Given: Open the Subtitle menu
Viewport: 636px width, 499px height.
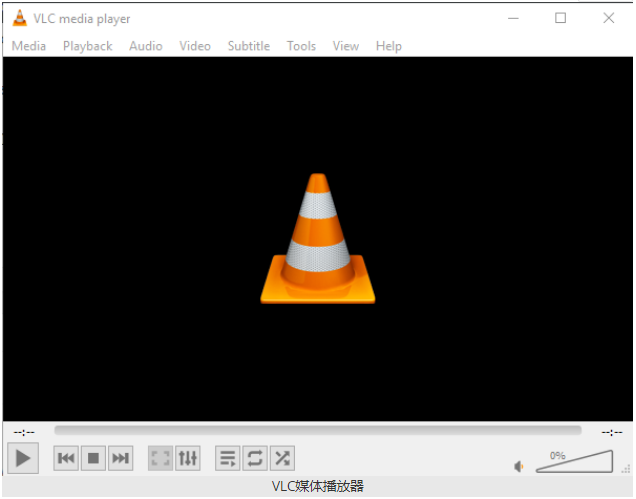Looking at the screenshot, I should coord(249,46).
